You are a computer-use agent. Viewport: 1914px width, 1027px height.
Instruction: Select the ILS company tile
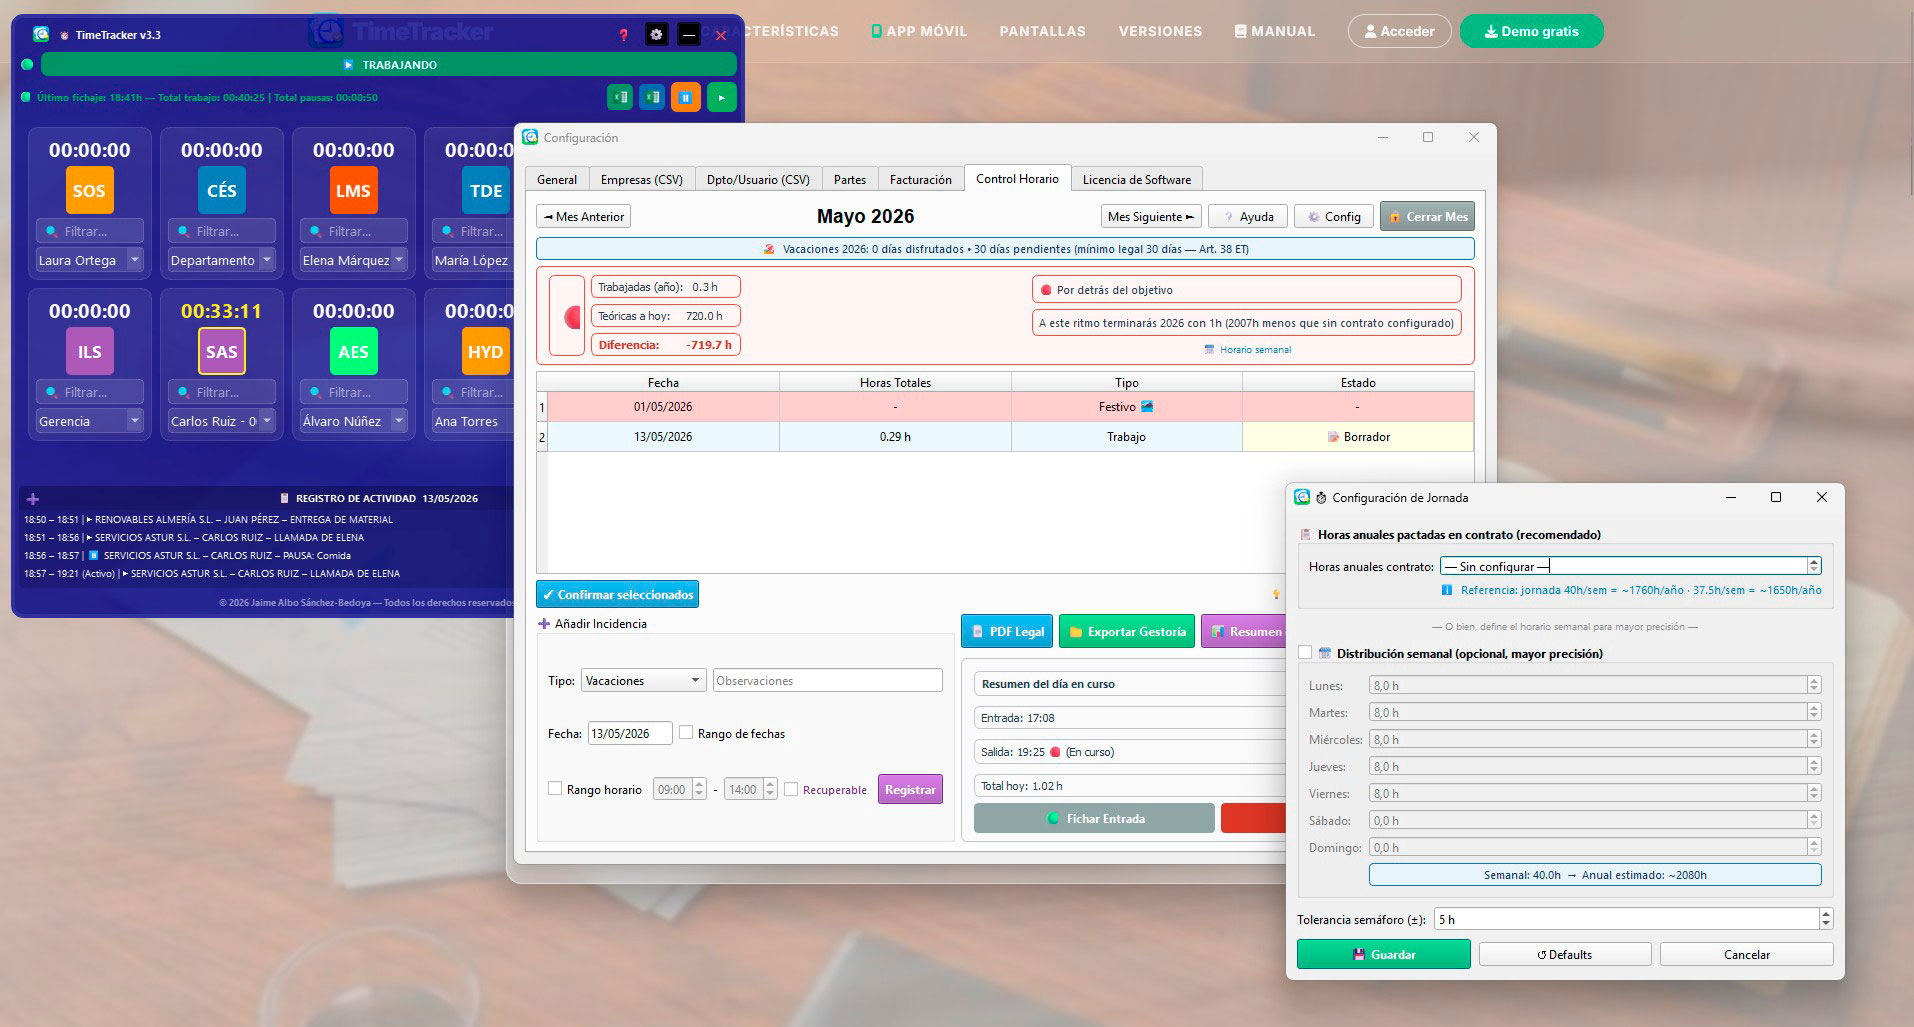[89, 351]
